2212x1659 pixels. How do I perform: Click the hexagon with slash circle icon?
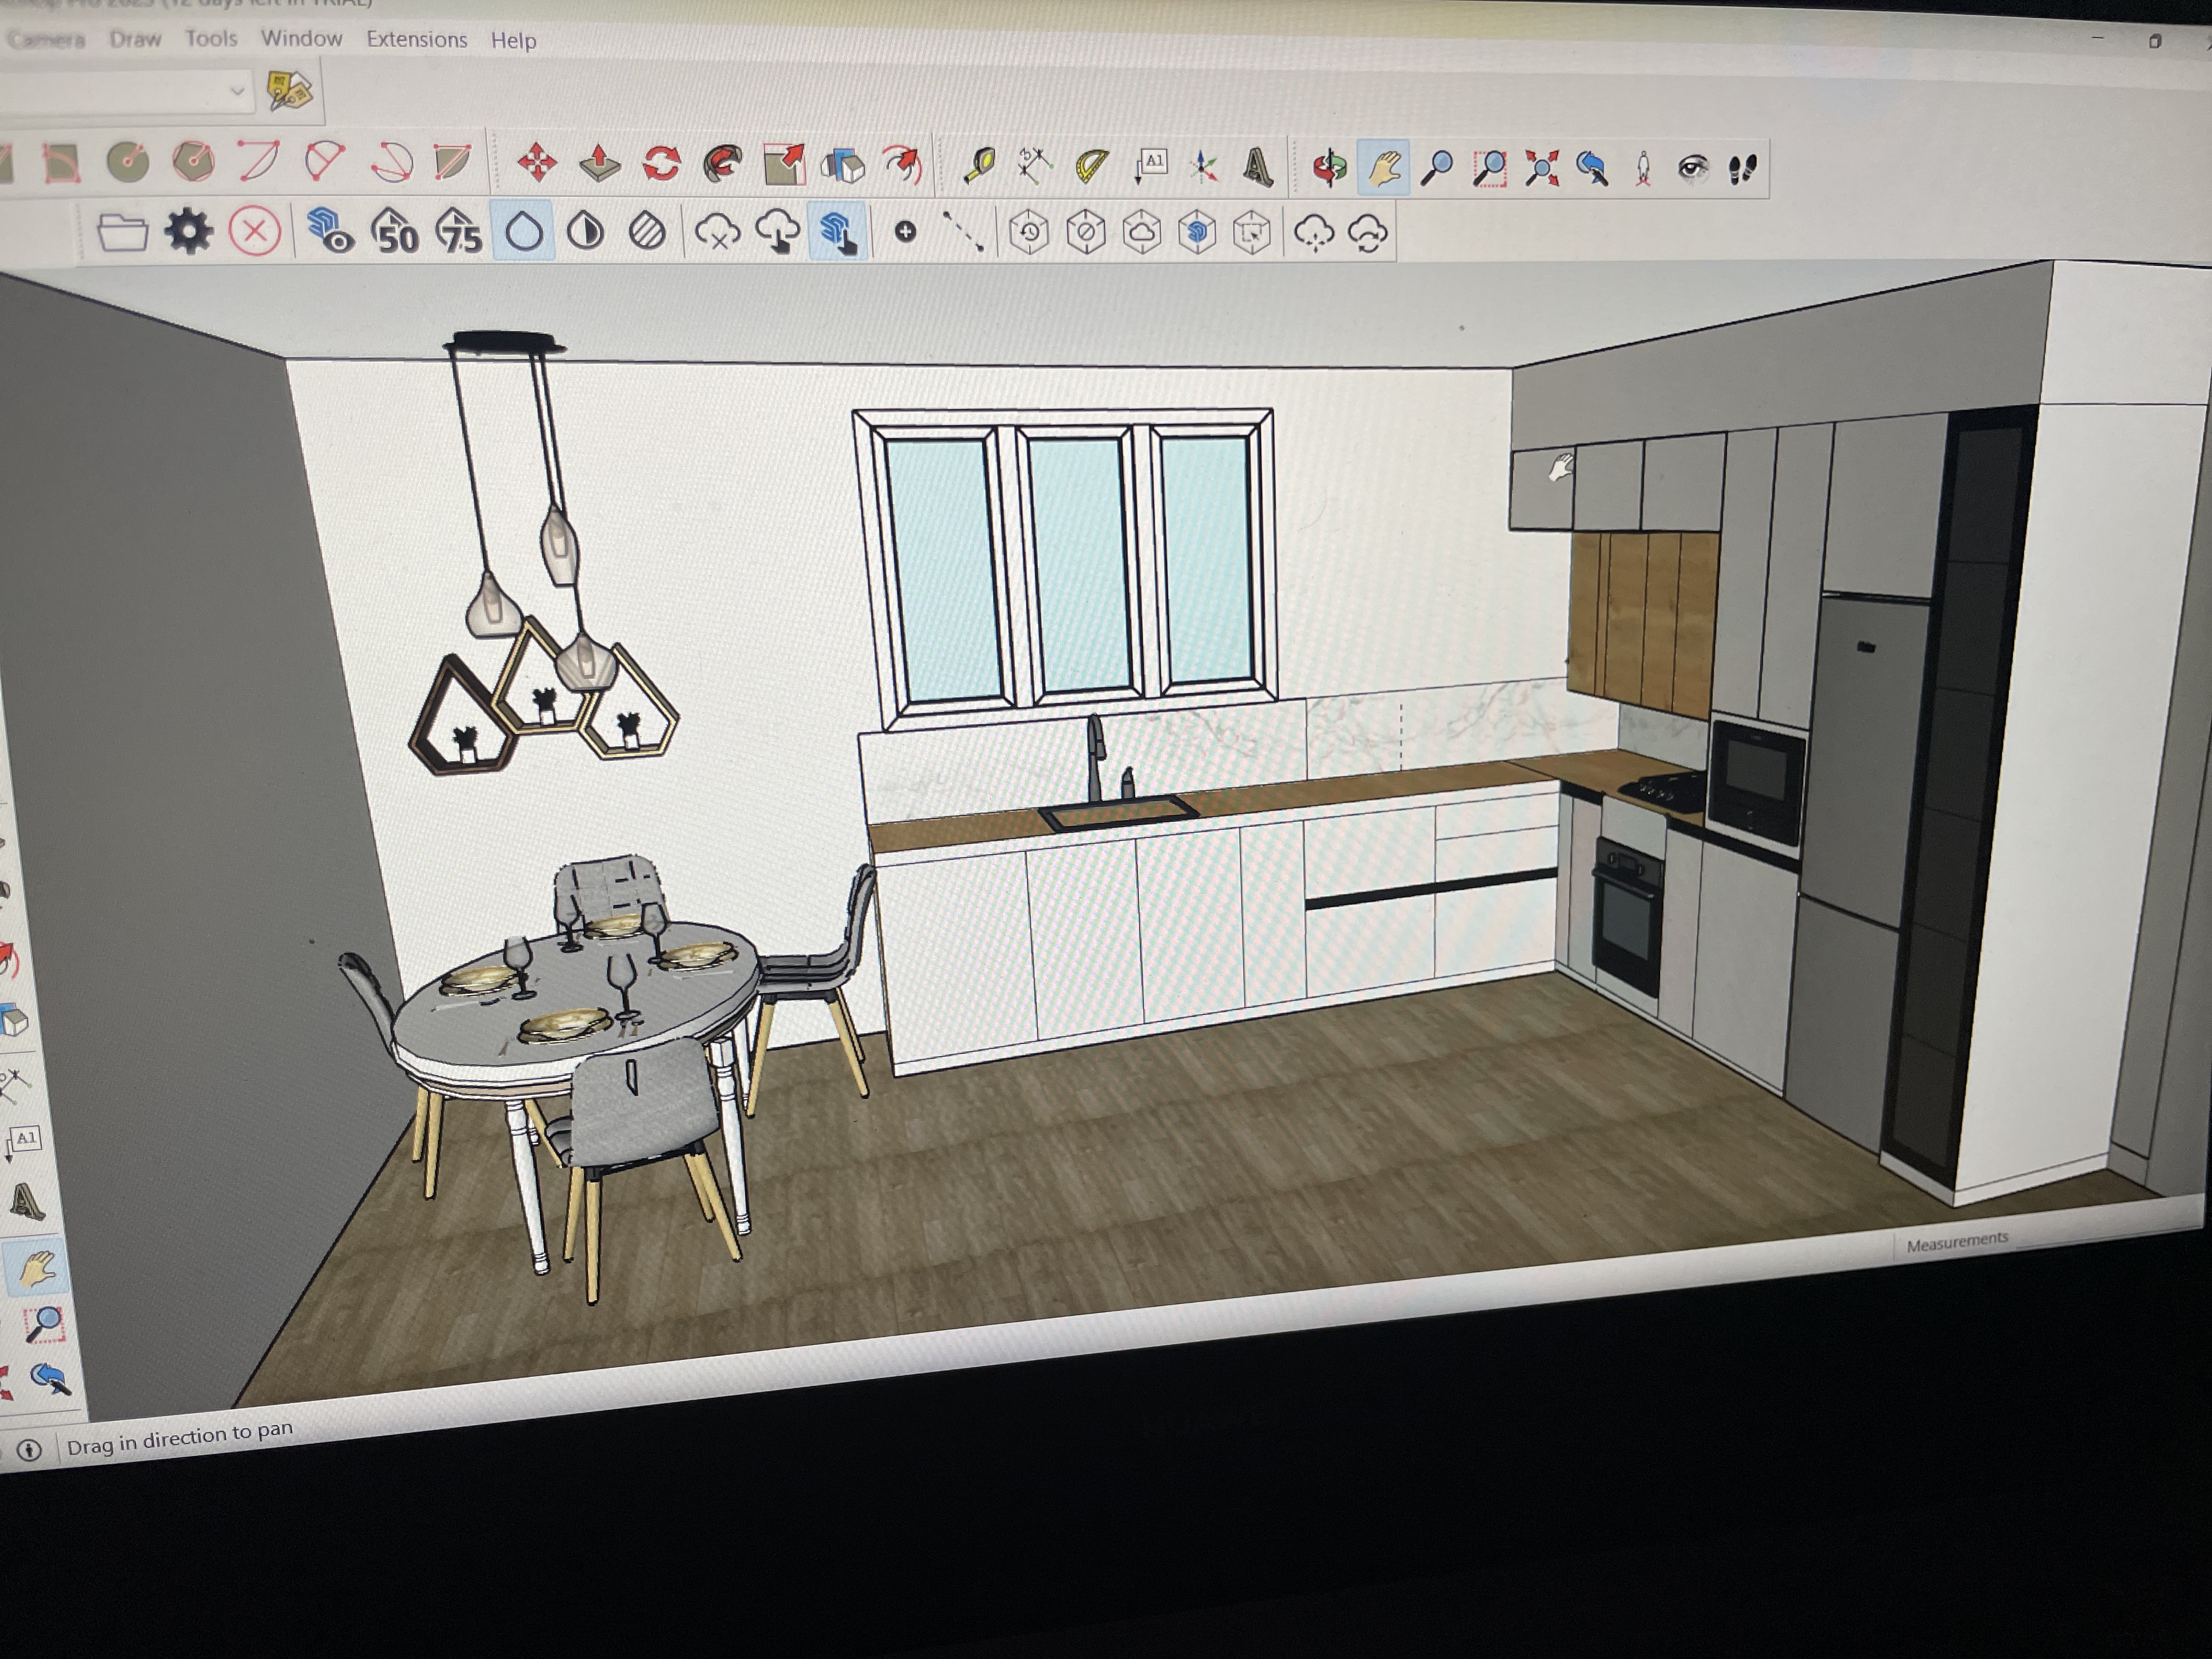click(x=1086, y=233)
